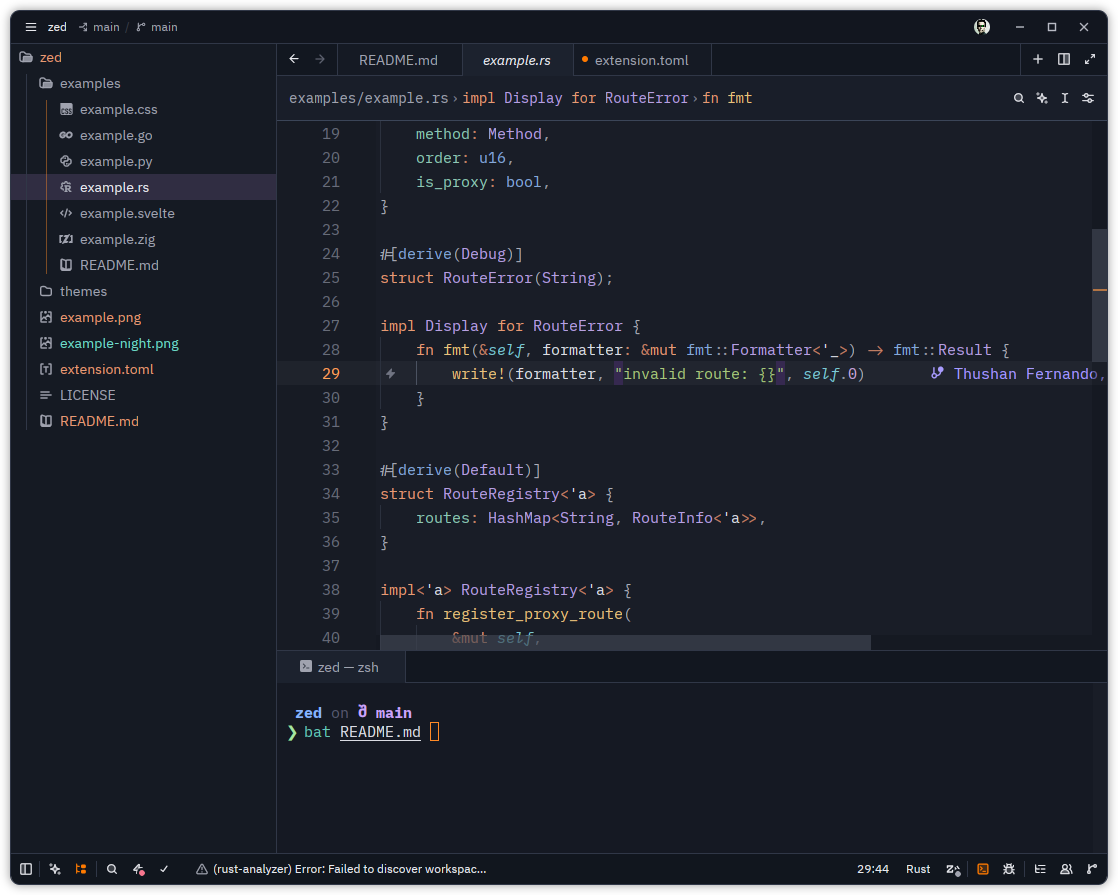The image size is (1118, 895).
Task: Open the user avatar menu
Action: click(982, 27)
